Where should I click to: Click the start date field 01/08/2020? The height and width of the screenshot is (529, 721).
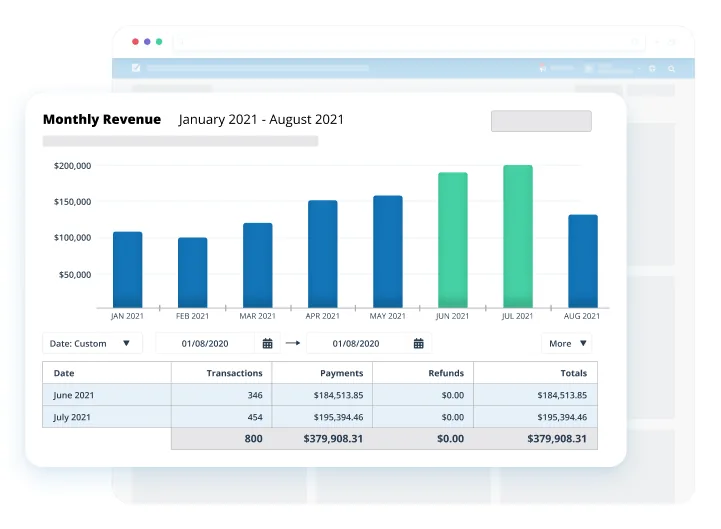[205, 343]
